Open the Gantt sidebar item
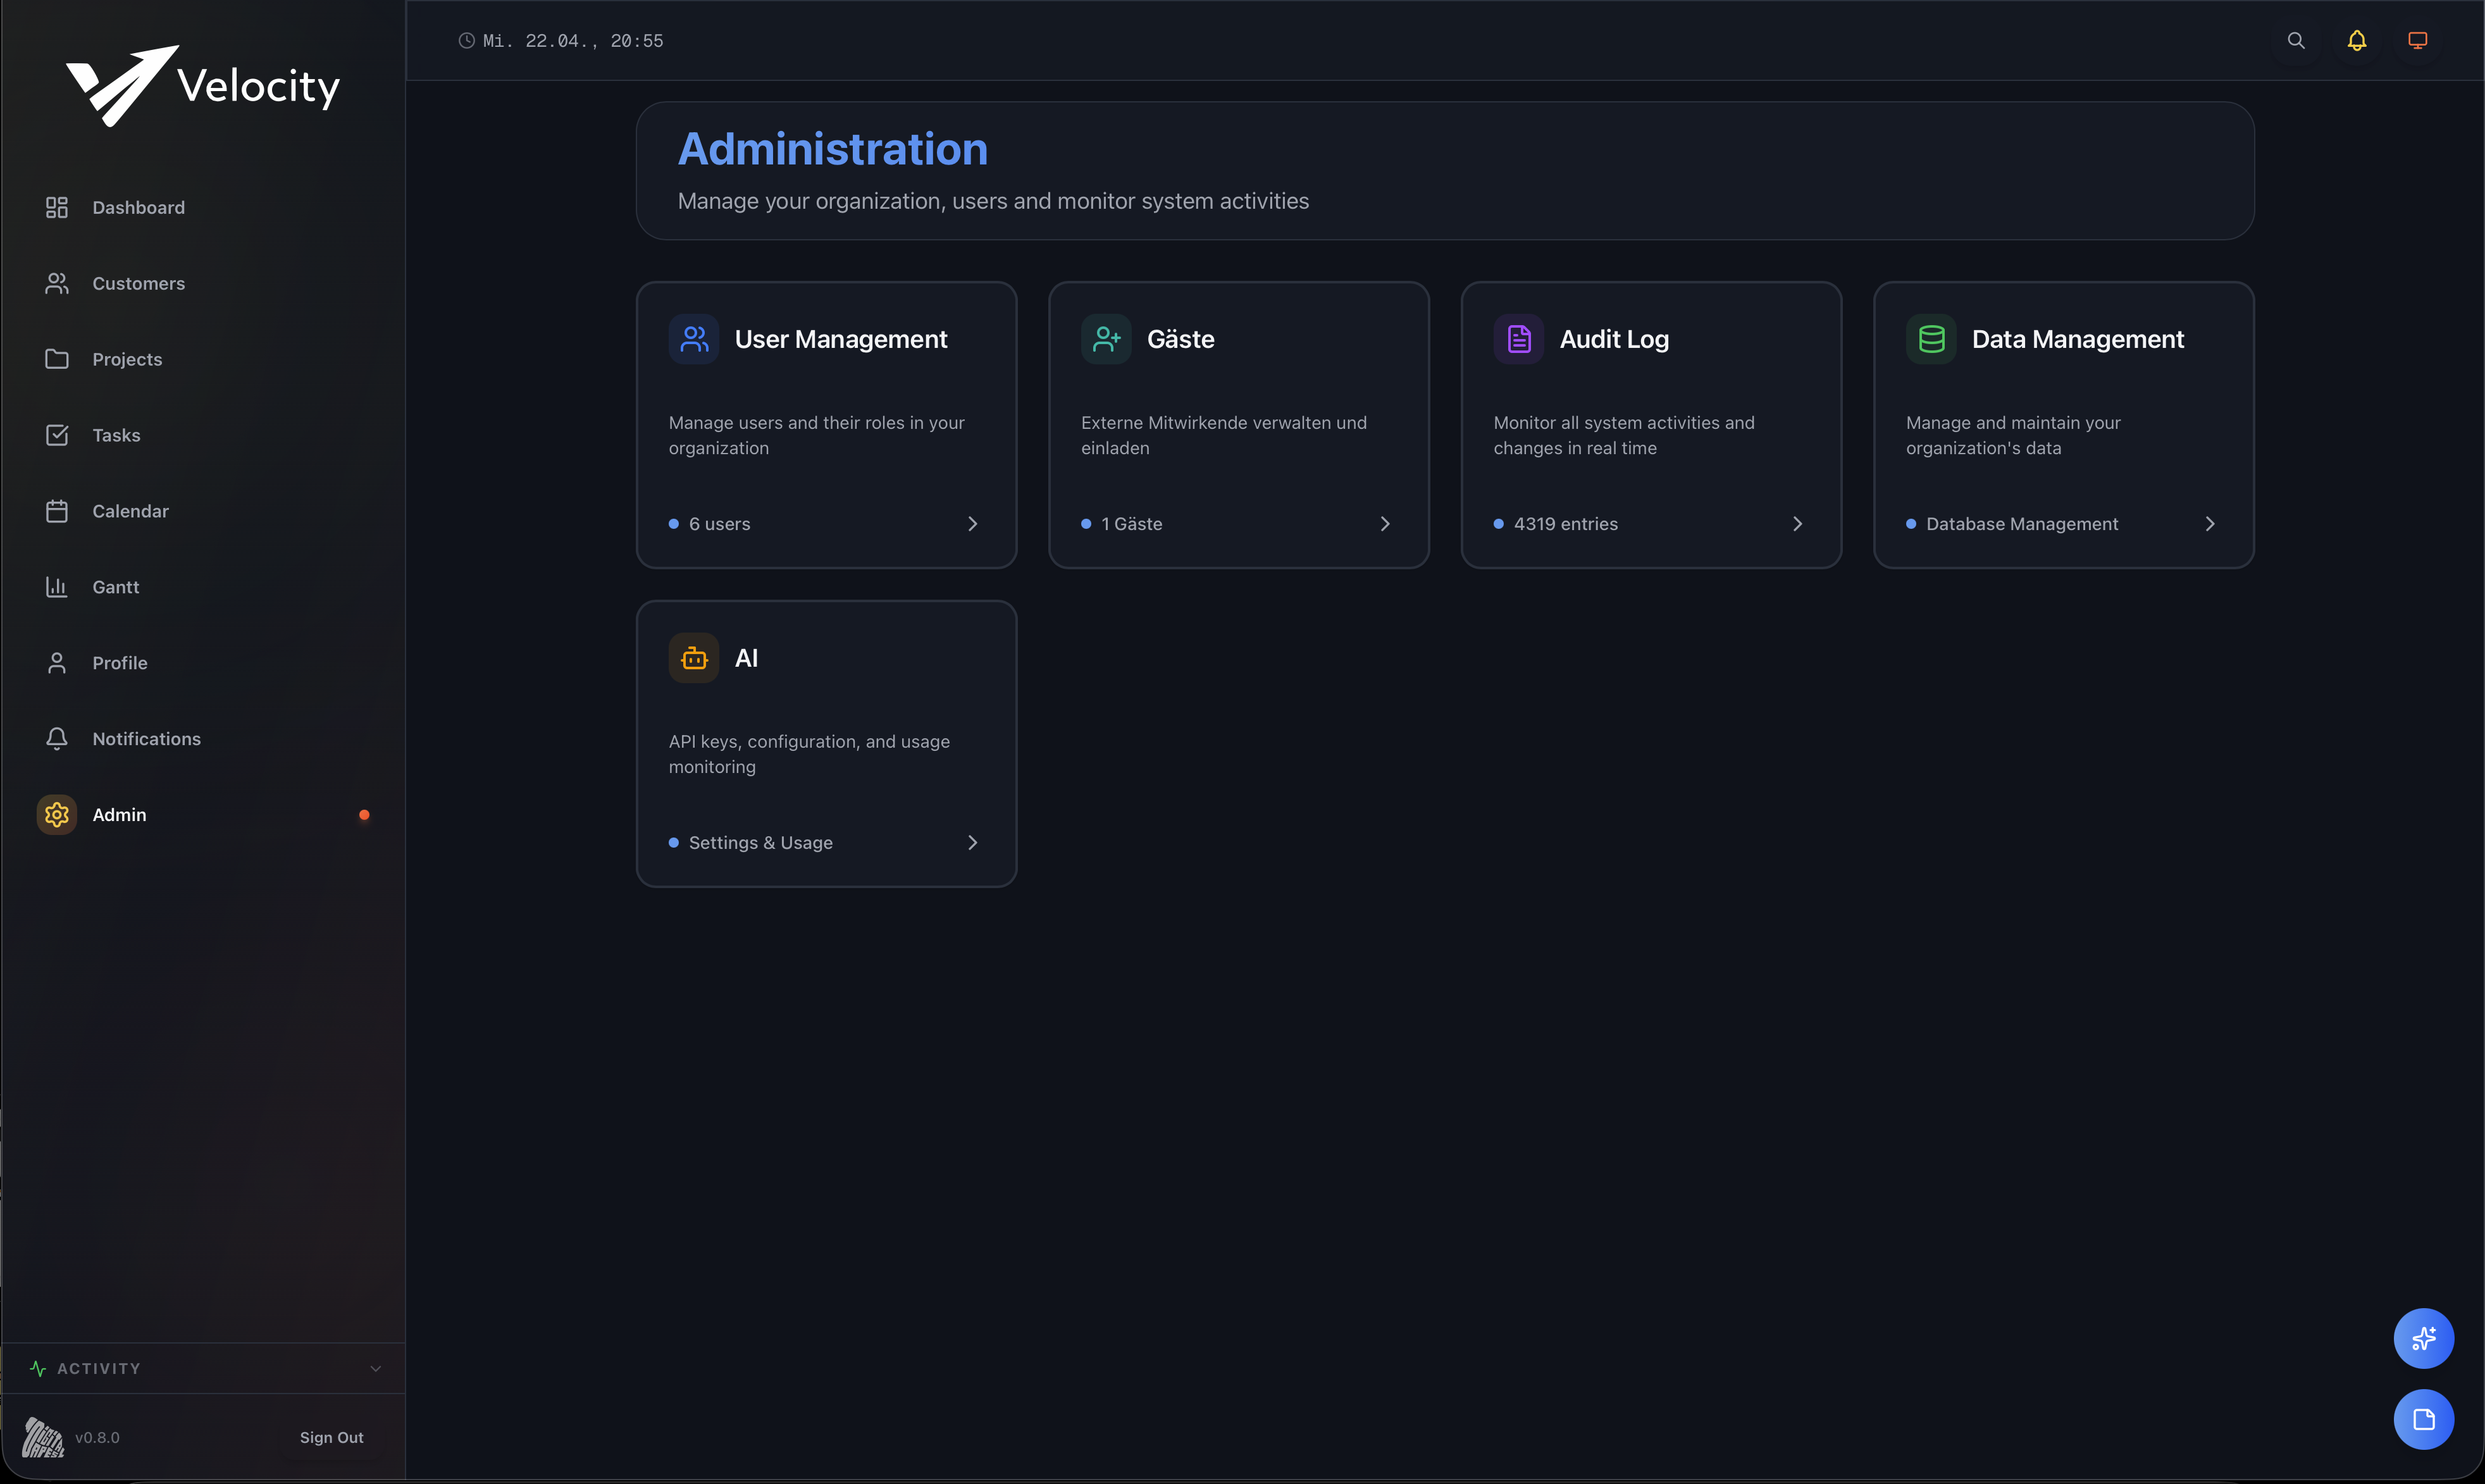 116,587
